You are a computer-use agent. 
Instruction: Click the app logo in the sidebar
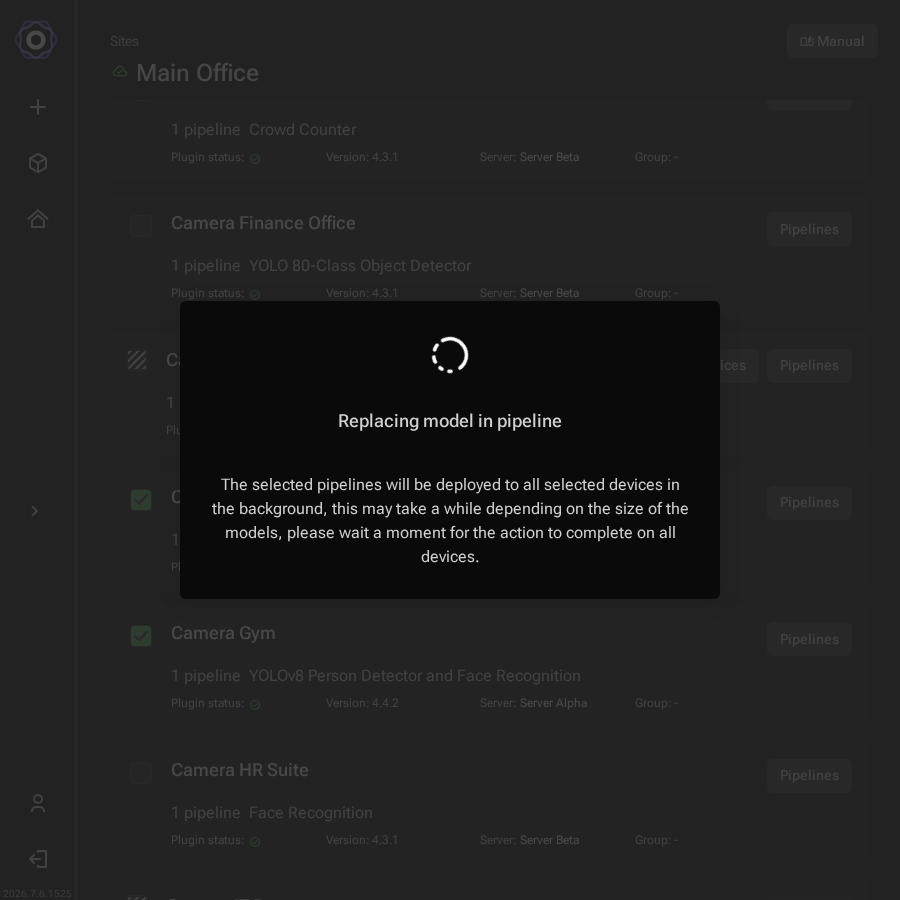coord(36,40)
